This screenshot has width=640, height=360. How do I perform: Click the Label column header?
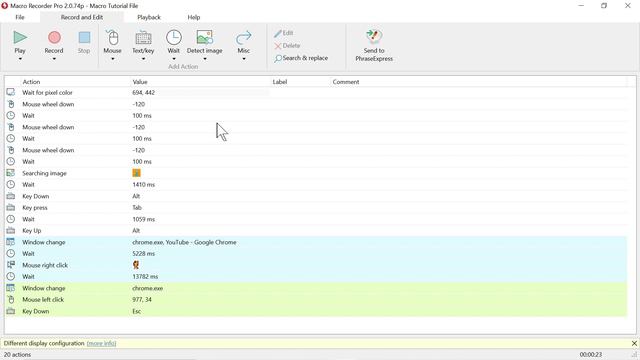click(x=280, y=82)
